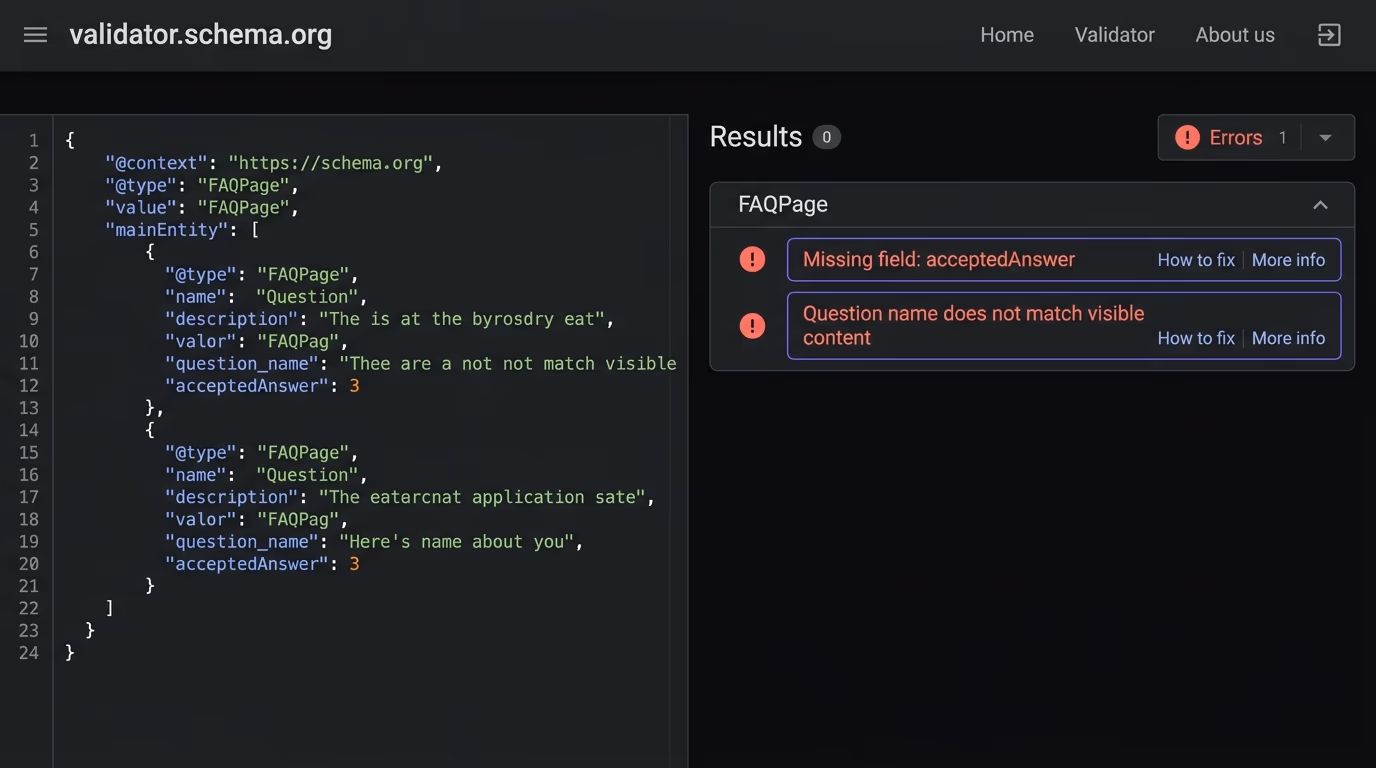Click error icon beside Missing field message
This screenshot has height=768, width=1376.
tap(752, 260)
